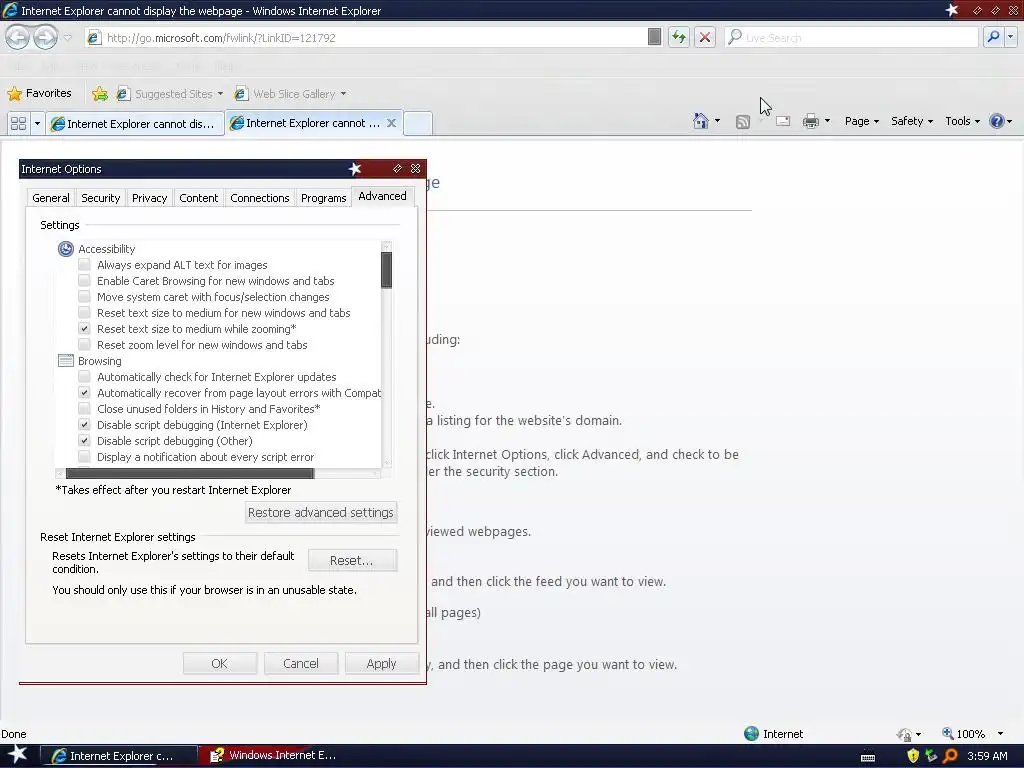Switch to the Connections tab
The image size is (1024, 768).
(259, 198)
